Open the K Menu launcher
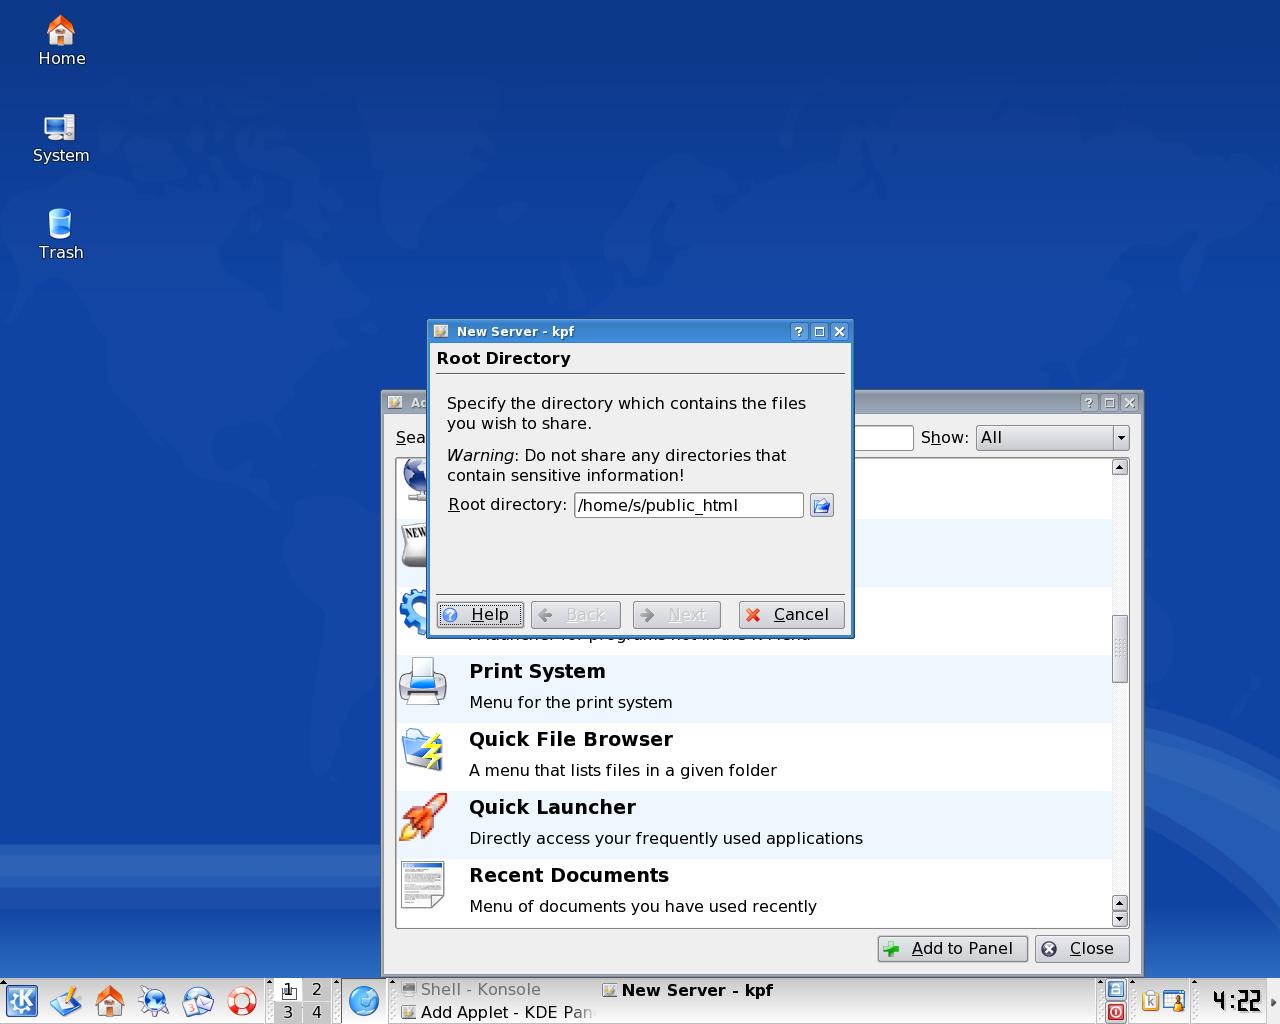Screen dimensions: 1280x1024 (x=21, y=1000)
